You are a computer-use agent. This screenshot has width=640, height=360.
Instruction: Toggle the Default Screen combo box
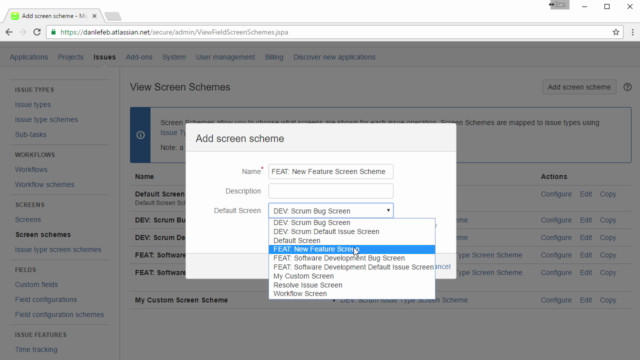(331, 211)
